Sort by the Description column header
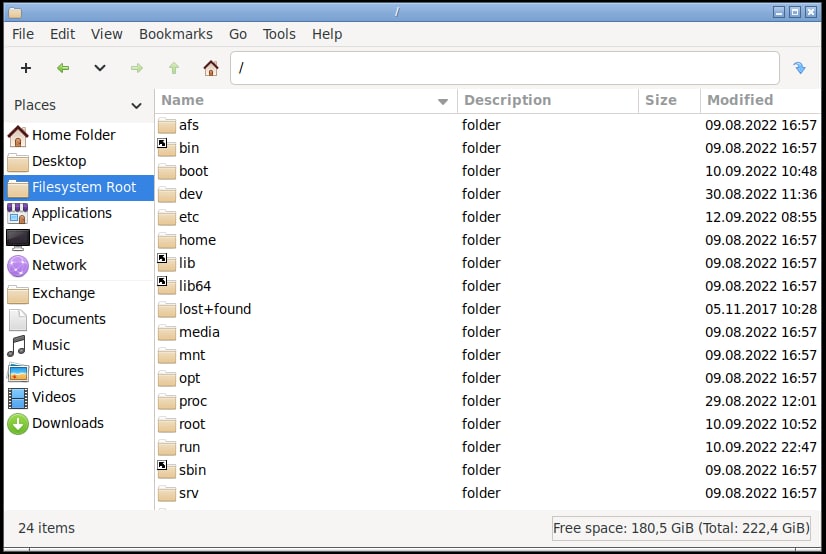826x554 pixels. (x=548, y=100)
